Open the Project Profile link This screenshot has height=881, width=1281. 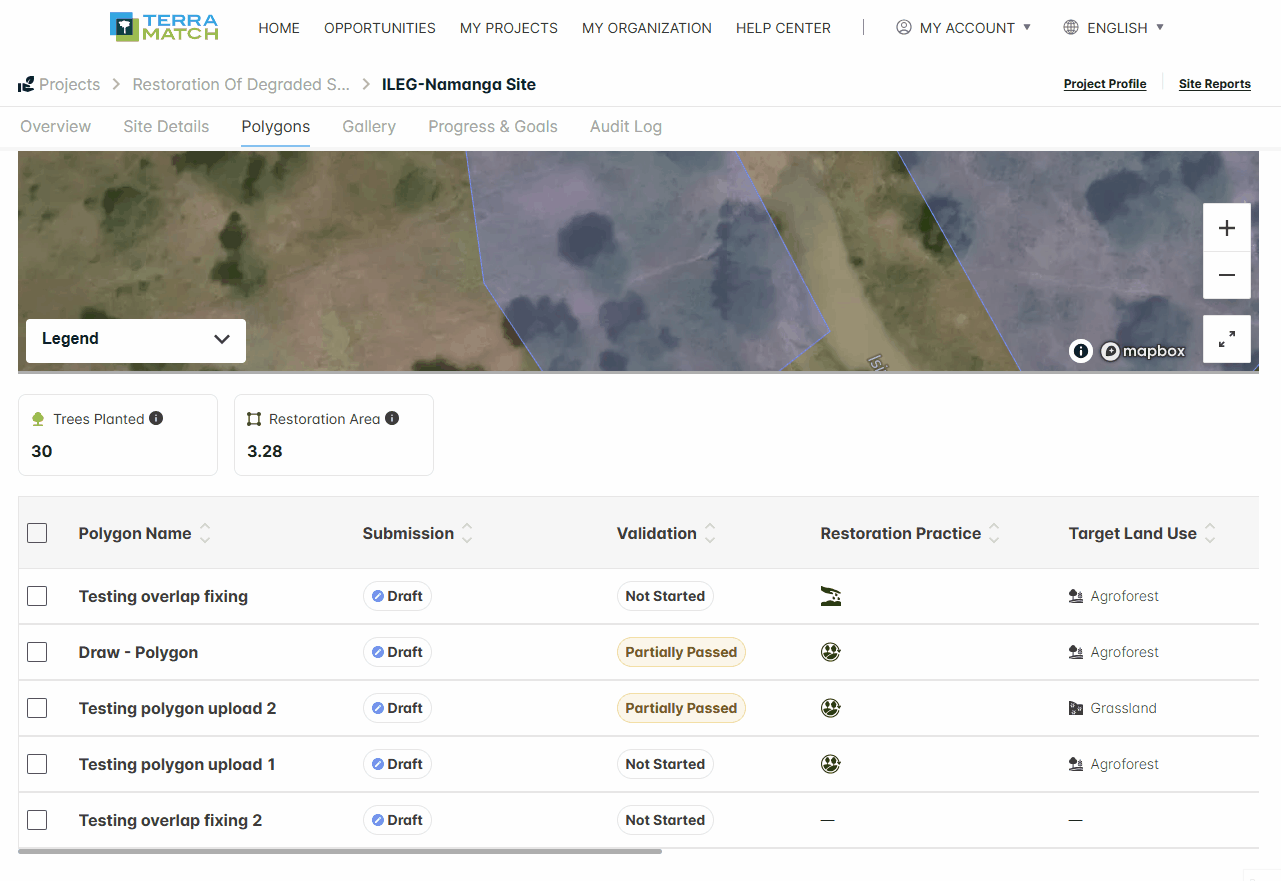click(x=1105, y=84)
